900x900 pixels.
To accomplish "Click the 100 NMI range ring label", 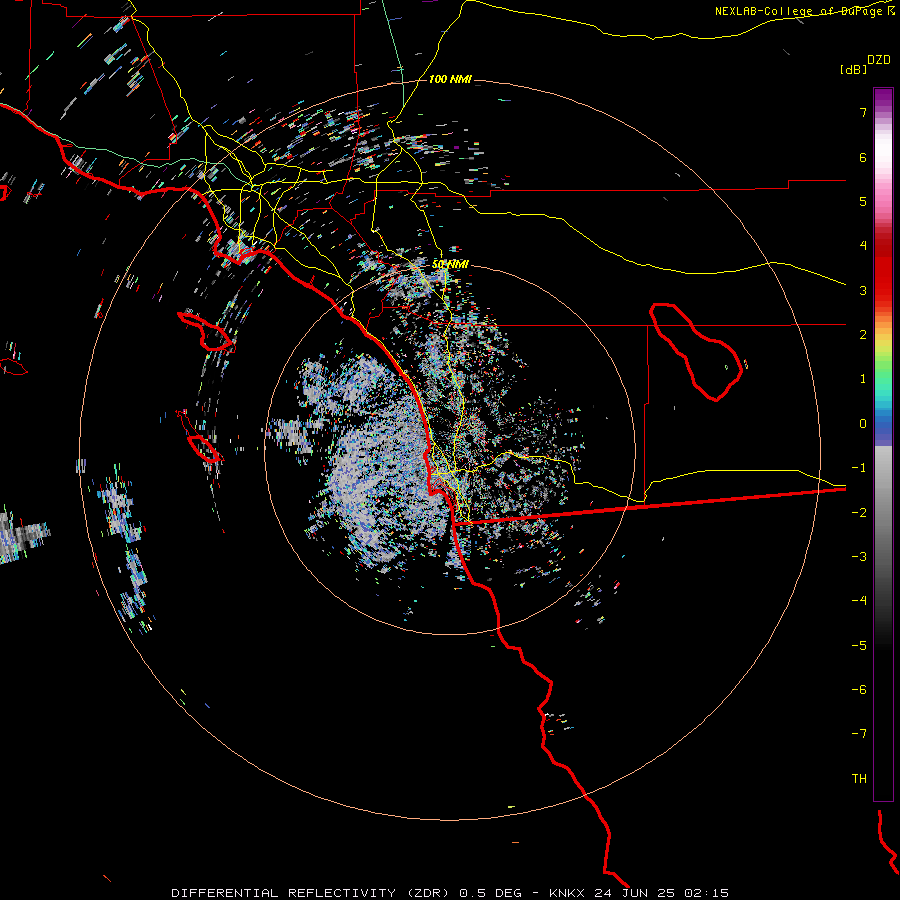I will tap(450, 79).
